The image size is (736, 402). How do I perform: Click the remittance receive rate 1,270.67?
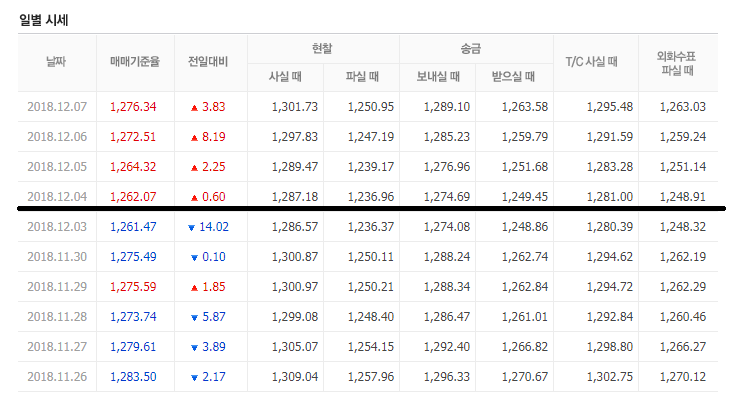(525, 377)
